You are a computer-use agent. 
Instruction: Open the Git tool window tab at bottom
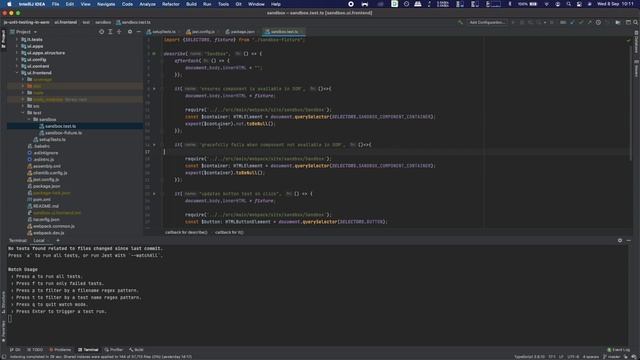(15, 350)
